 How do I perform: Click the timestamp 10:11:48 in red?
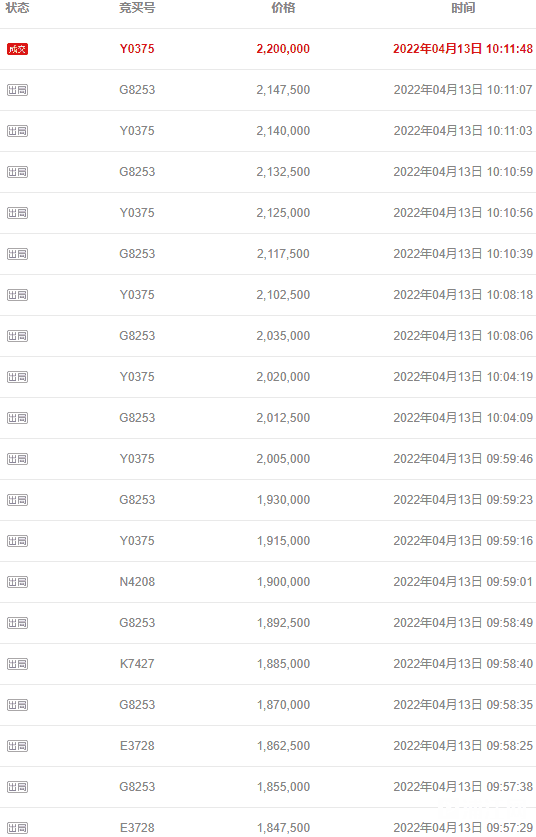tap(509, 49)
